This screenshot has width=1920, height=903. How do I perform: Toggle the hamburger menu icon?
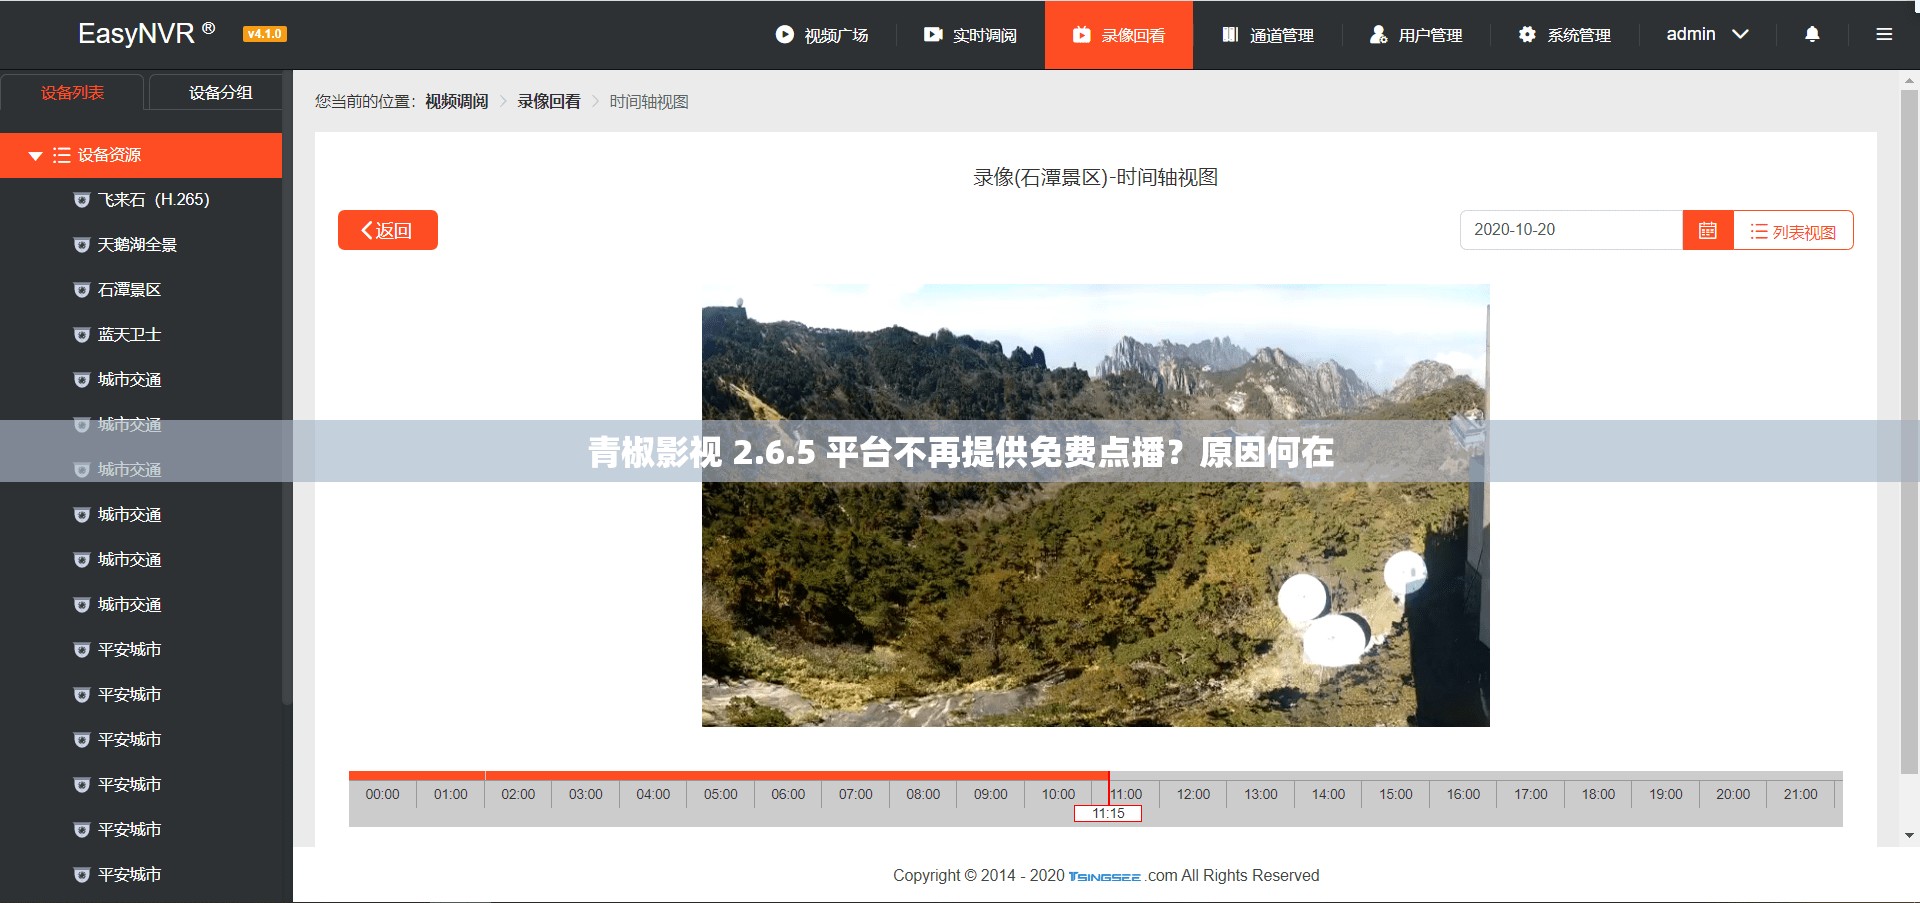coord(1884,34)
